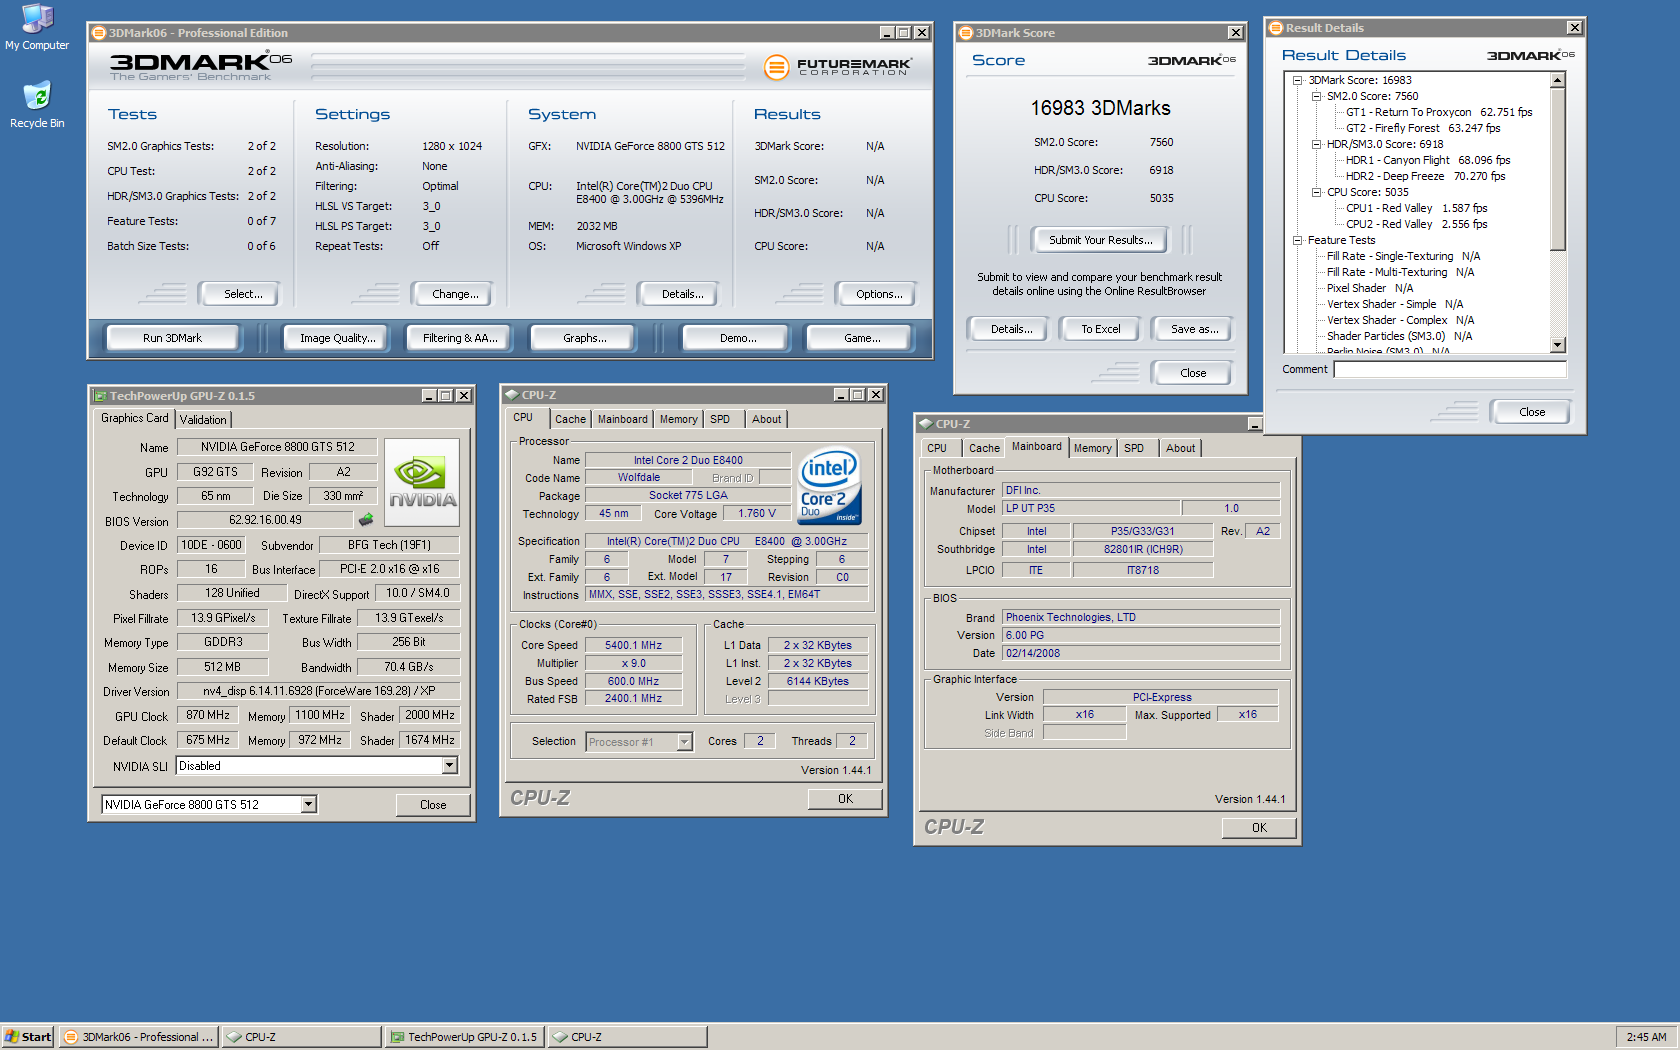Click the GPU-Z title bar icon
This screenshot has height=1050, width=1680.
tap(100, 396)
